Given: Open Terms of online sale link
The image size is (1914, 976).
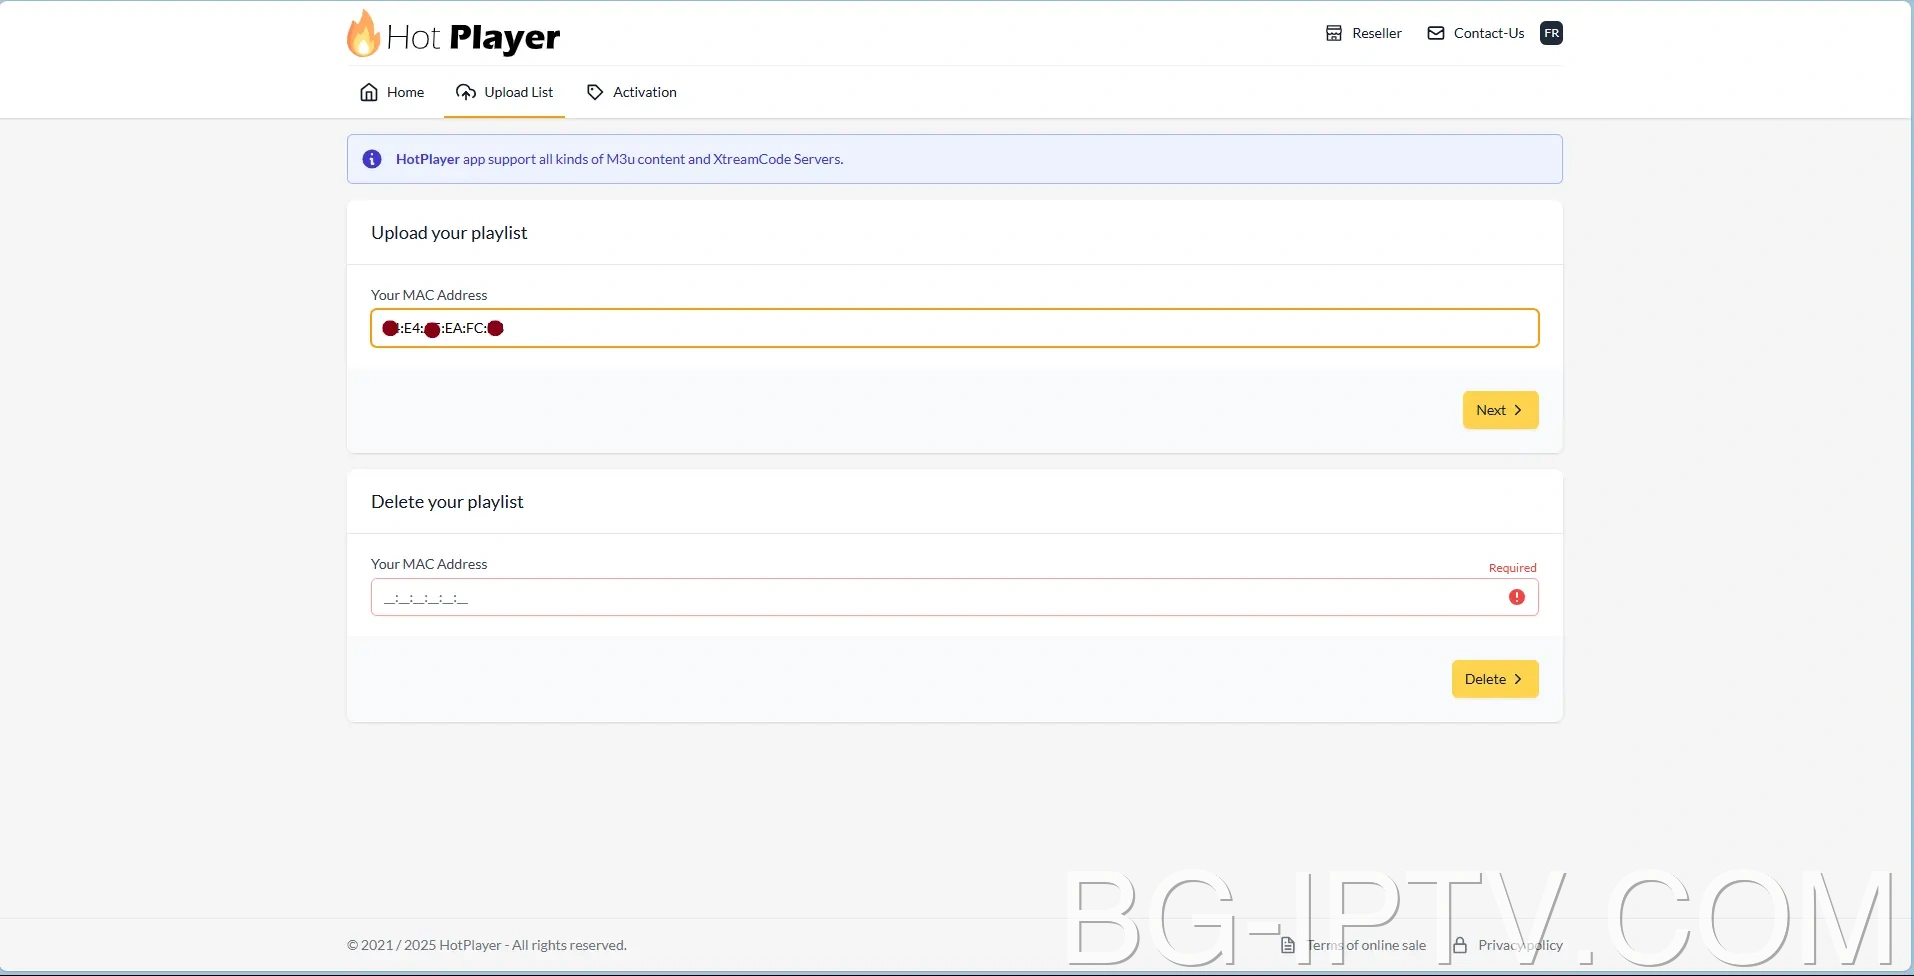Looking at the screenshot, I should 1354,945.
